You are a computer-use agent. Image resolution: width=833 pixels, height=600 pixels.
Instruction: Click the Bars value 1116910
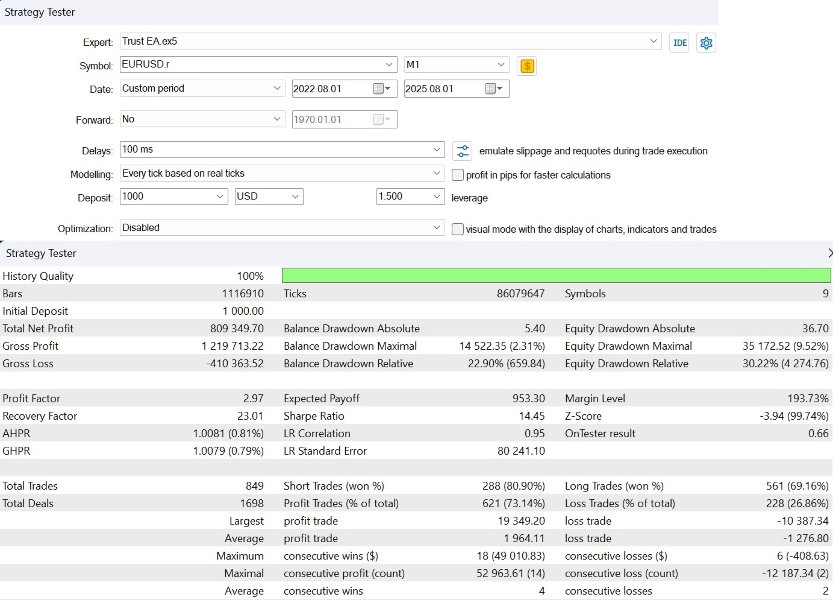pos(243,293)
